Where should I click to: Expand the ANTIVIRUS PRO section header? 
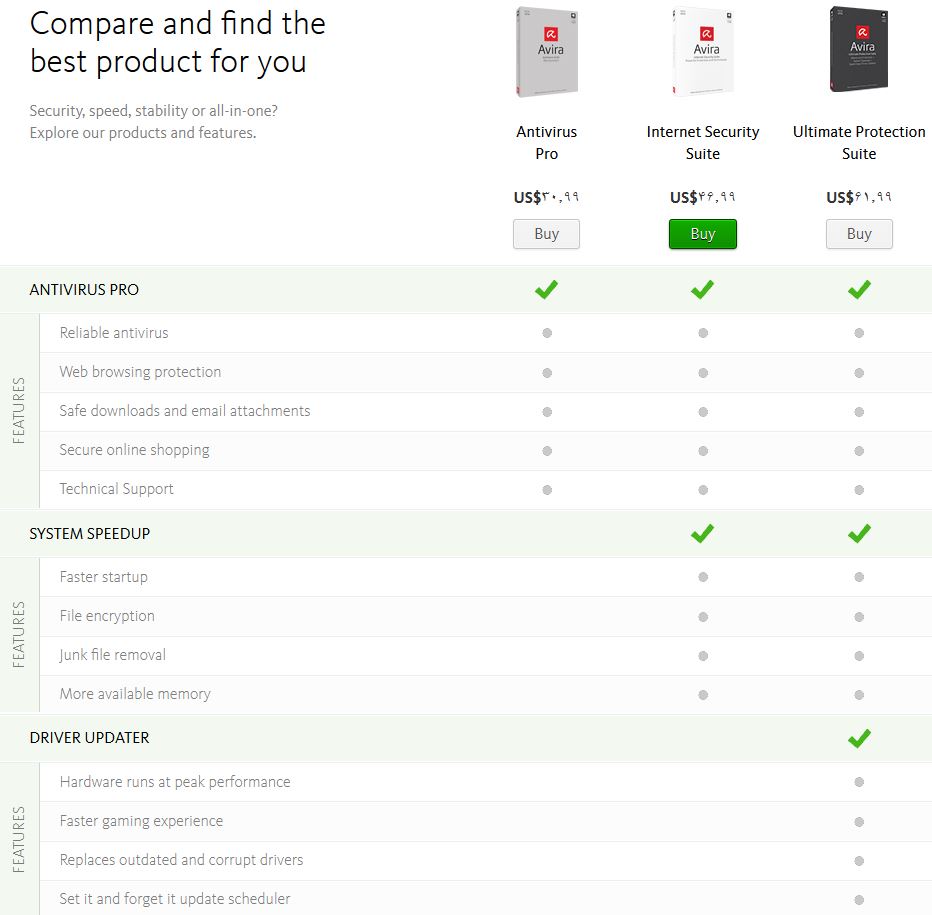click(x=85, y=290)
